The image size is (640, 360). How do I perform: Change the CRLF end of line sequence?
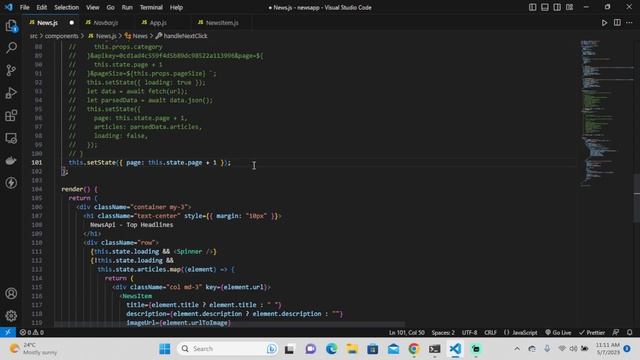pyautogui.click(x=490, y=333)
